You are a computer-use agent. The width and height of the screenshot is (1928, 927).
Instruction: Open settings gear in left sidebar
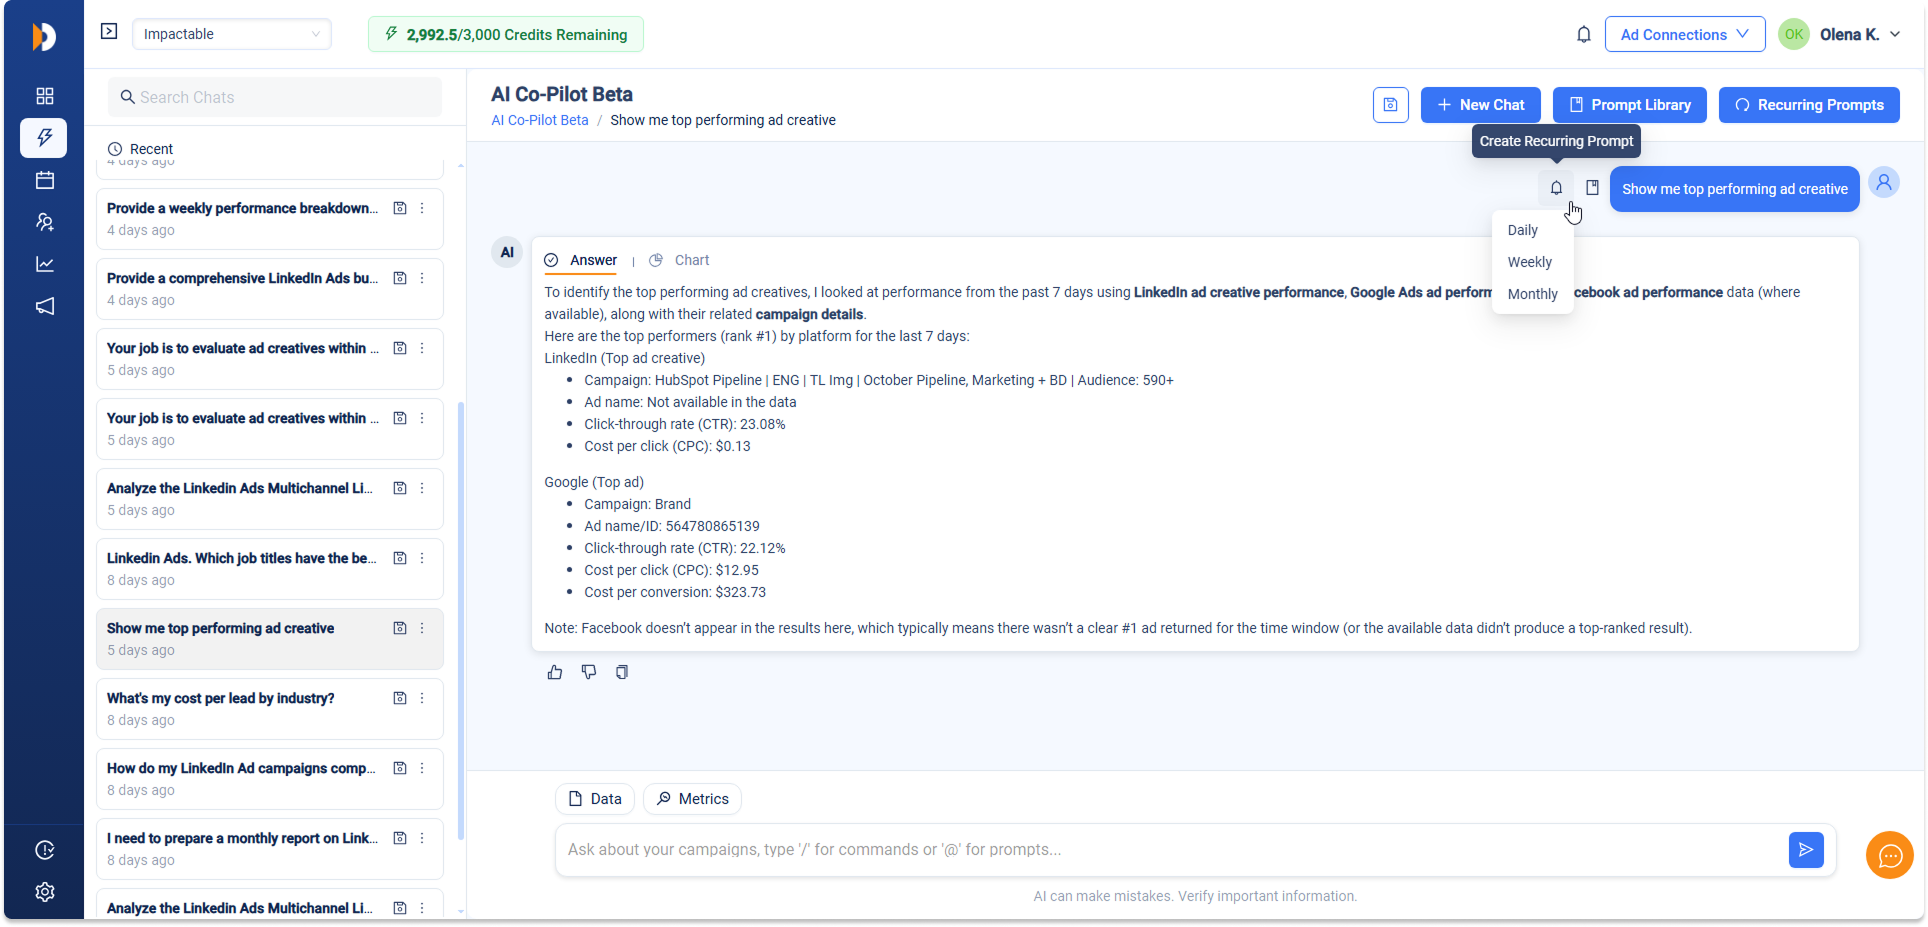click(45, 892)
